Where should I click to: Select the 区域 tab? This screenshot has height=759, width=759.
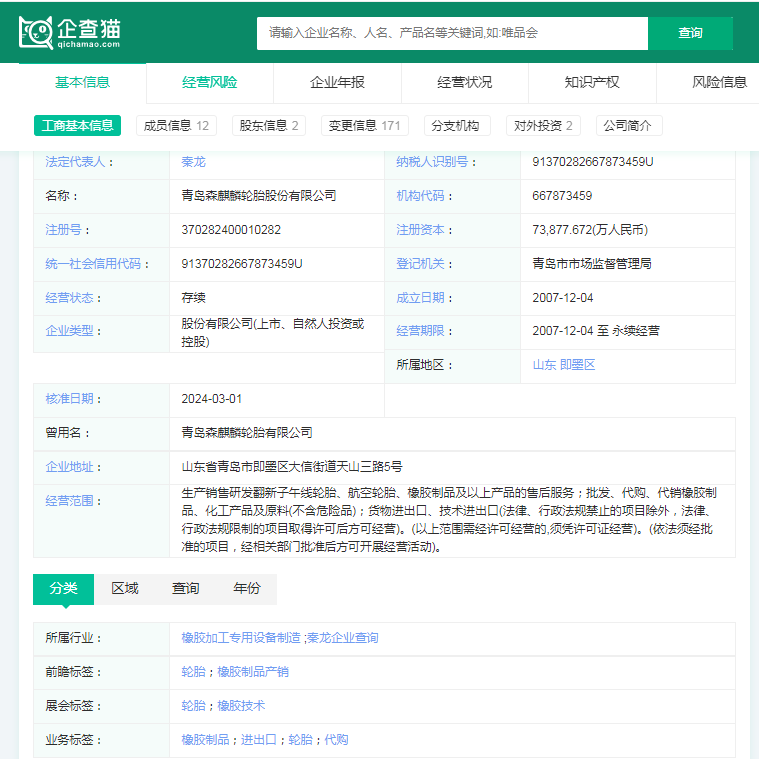pos(125,589)
